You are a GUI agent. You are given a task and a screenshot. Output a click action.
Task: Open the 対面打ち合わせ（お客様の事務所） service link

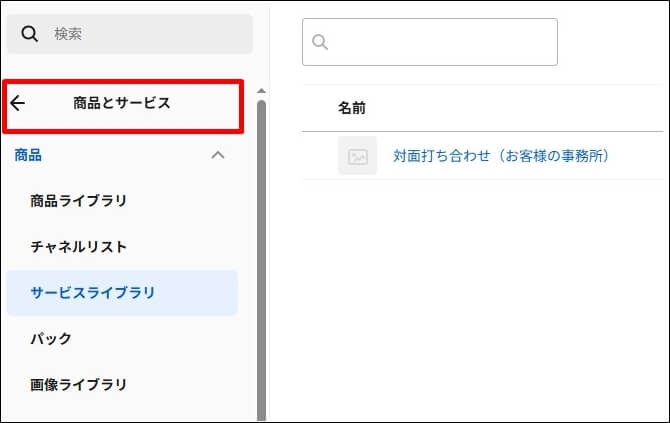click(x=501, y=156)
